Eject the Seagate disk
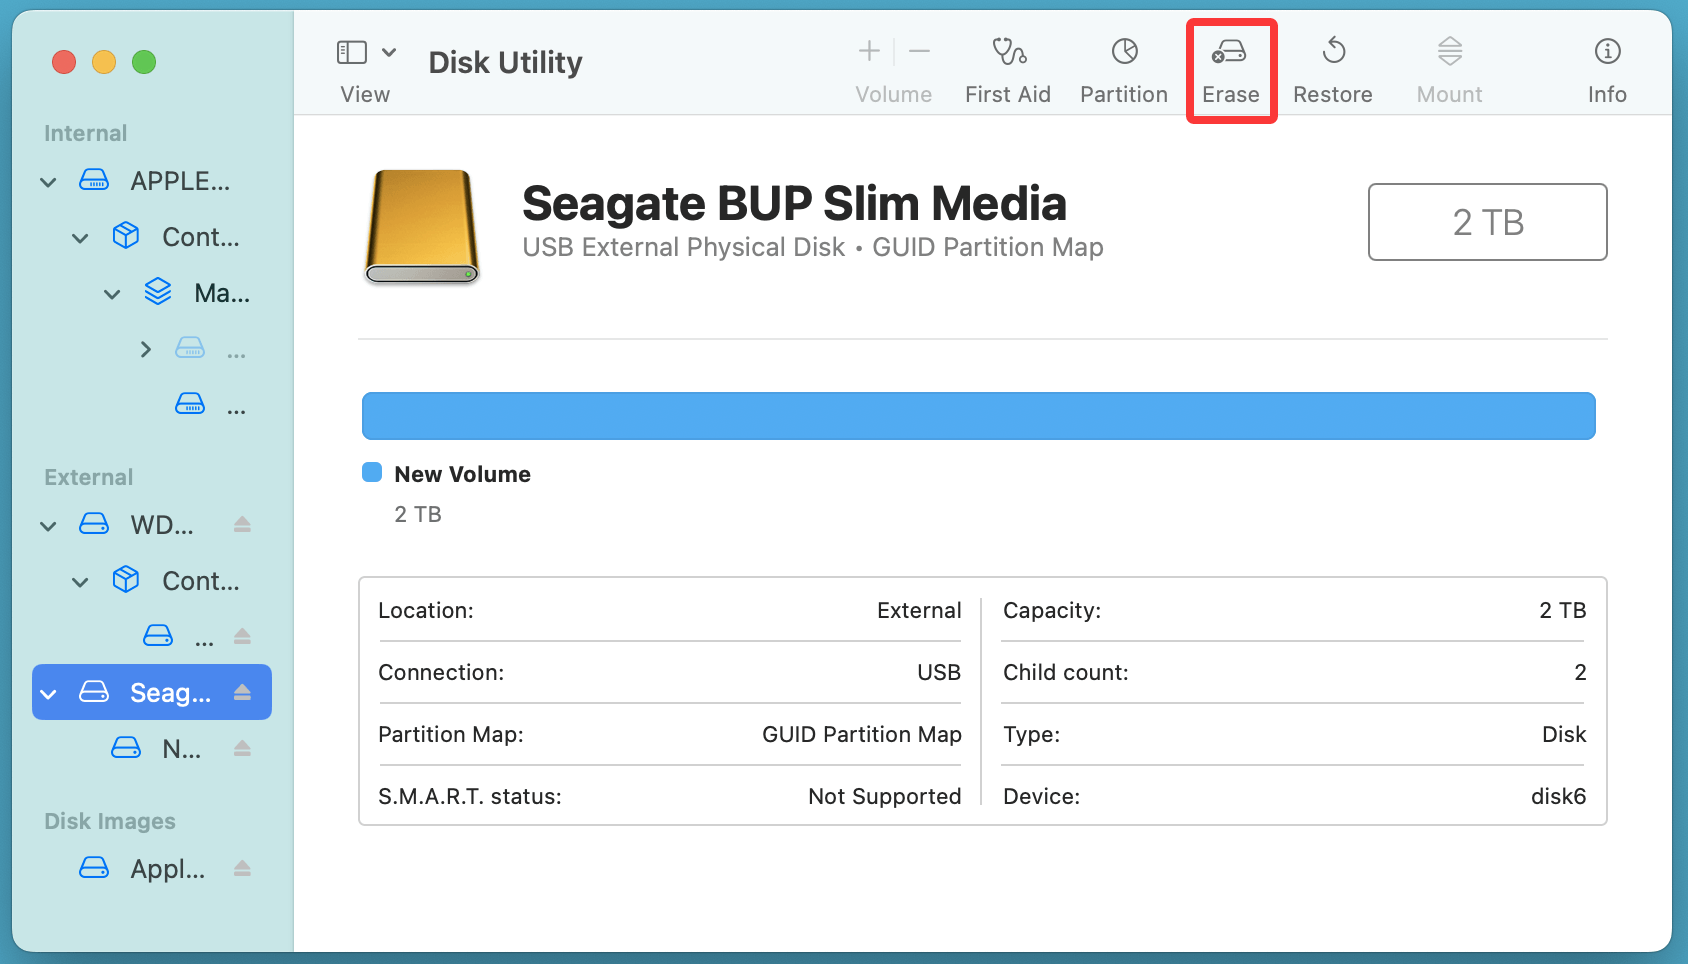The height and width of the screenshot is (964, 1688). [242, 692]
